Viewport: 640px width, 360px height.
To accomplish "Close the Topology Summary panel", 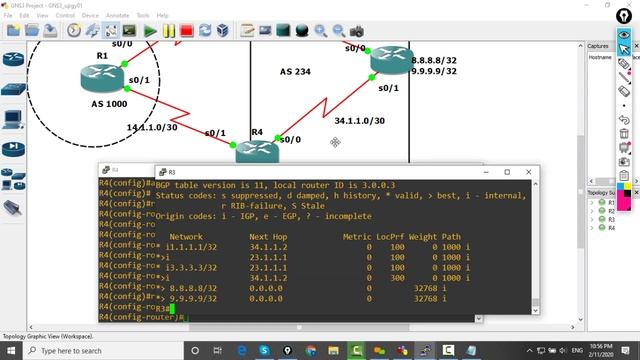I will click(636, 192).
